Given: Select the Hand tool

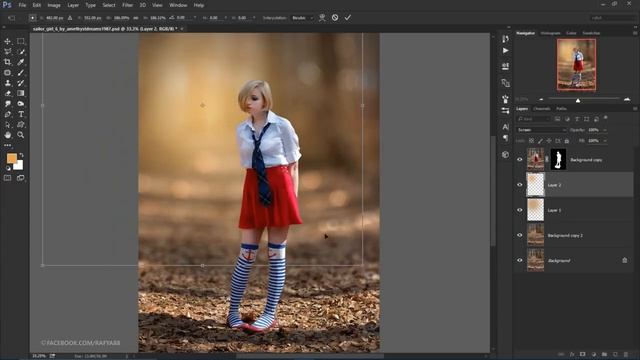Looking at the screenshot, I should (7, 135).
